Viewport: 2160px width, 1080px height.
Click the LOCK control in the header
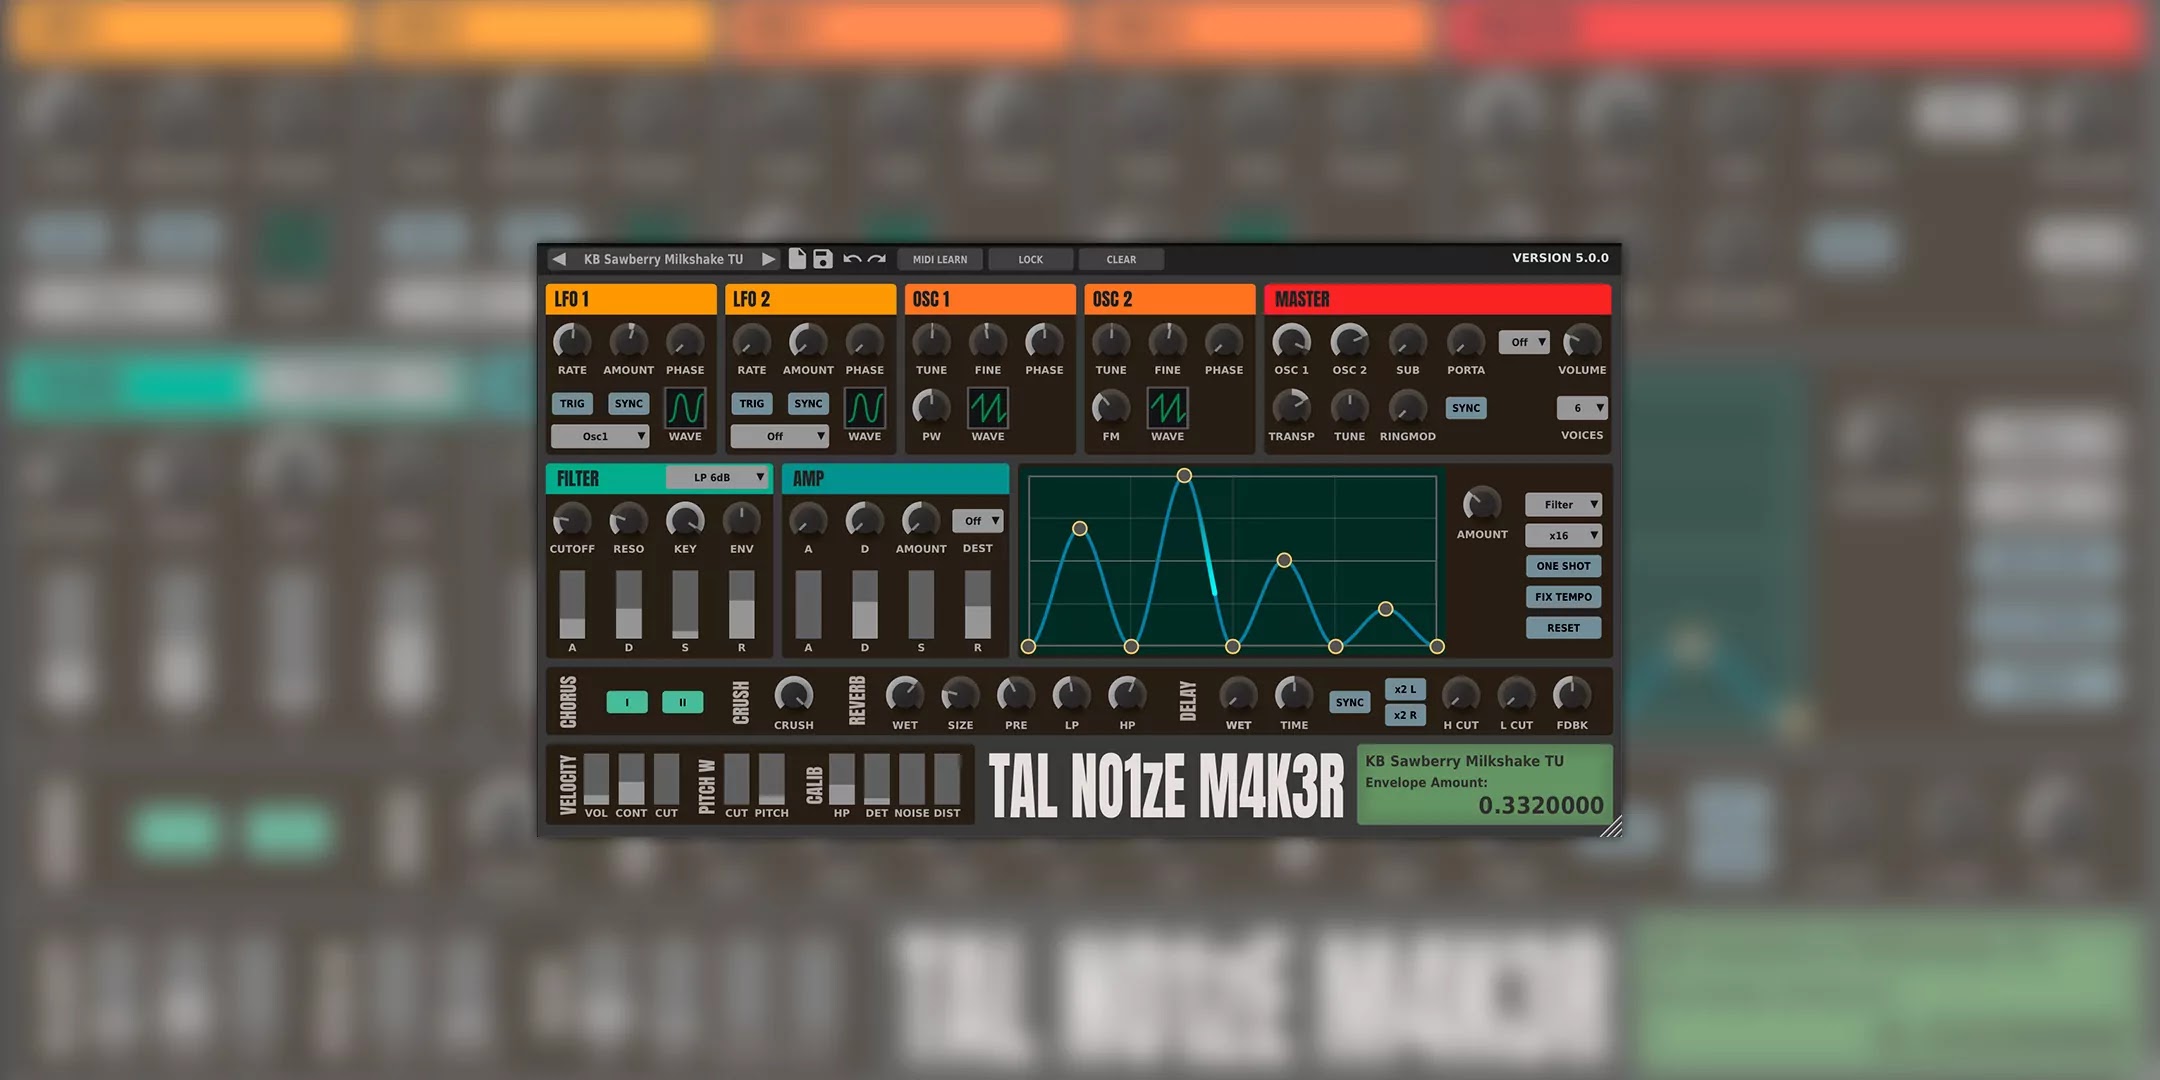(1030, 259)
